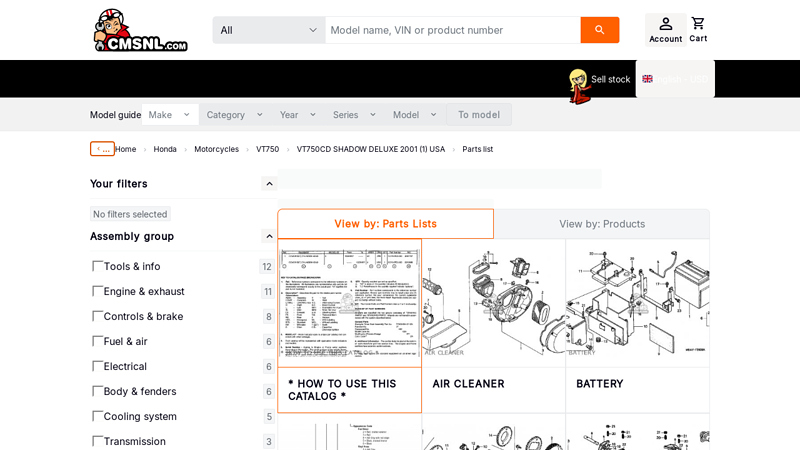Open the All search category dropdown
Screen dimensions: 800x450
point(269,30)
